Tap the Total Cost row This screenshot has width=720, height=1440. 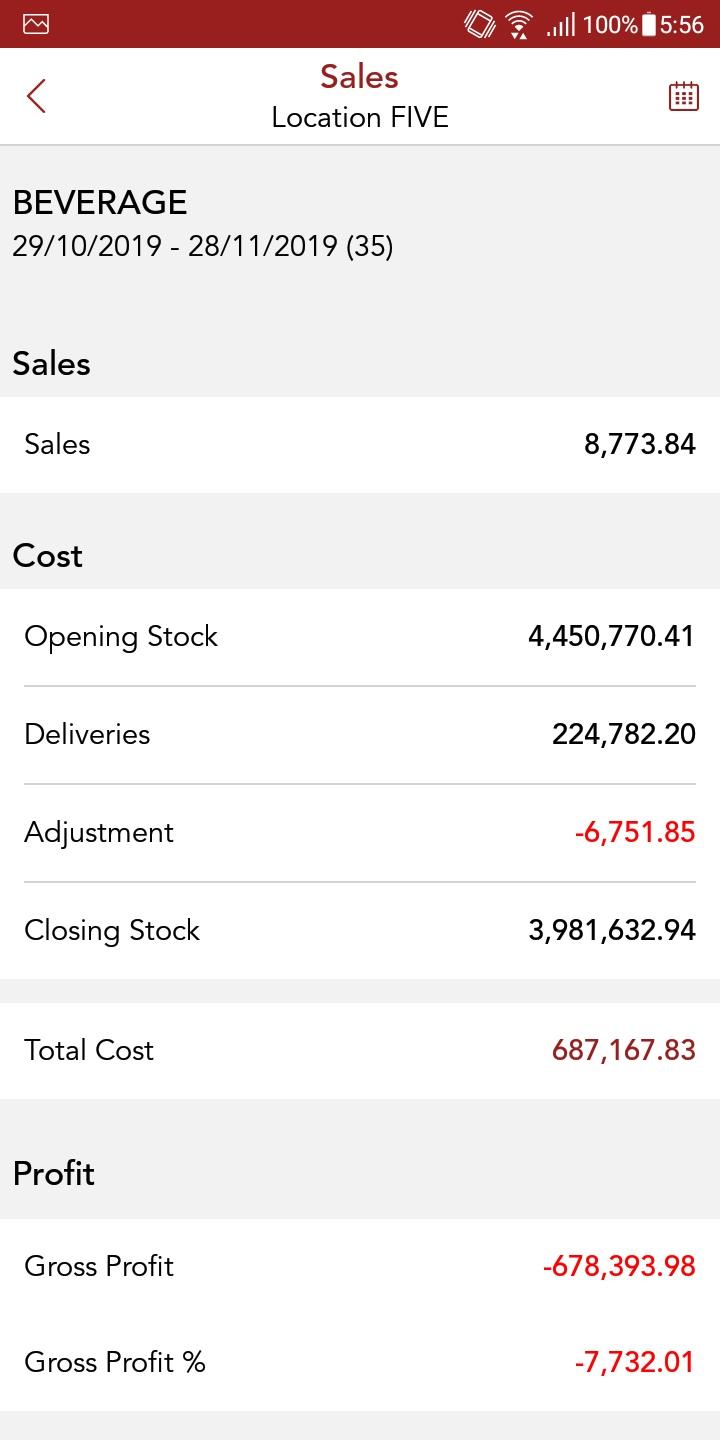click(360, 1050)
